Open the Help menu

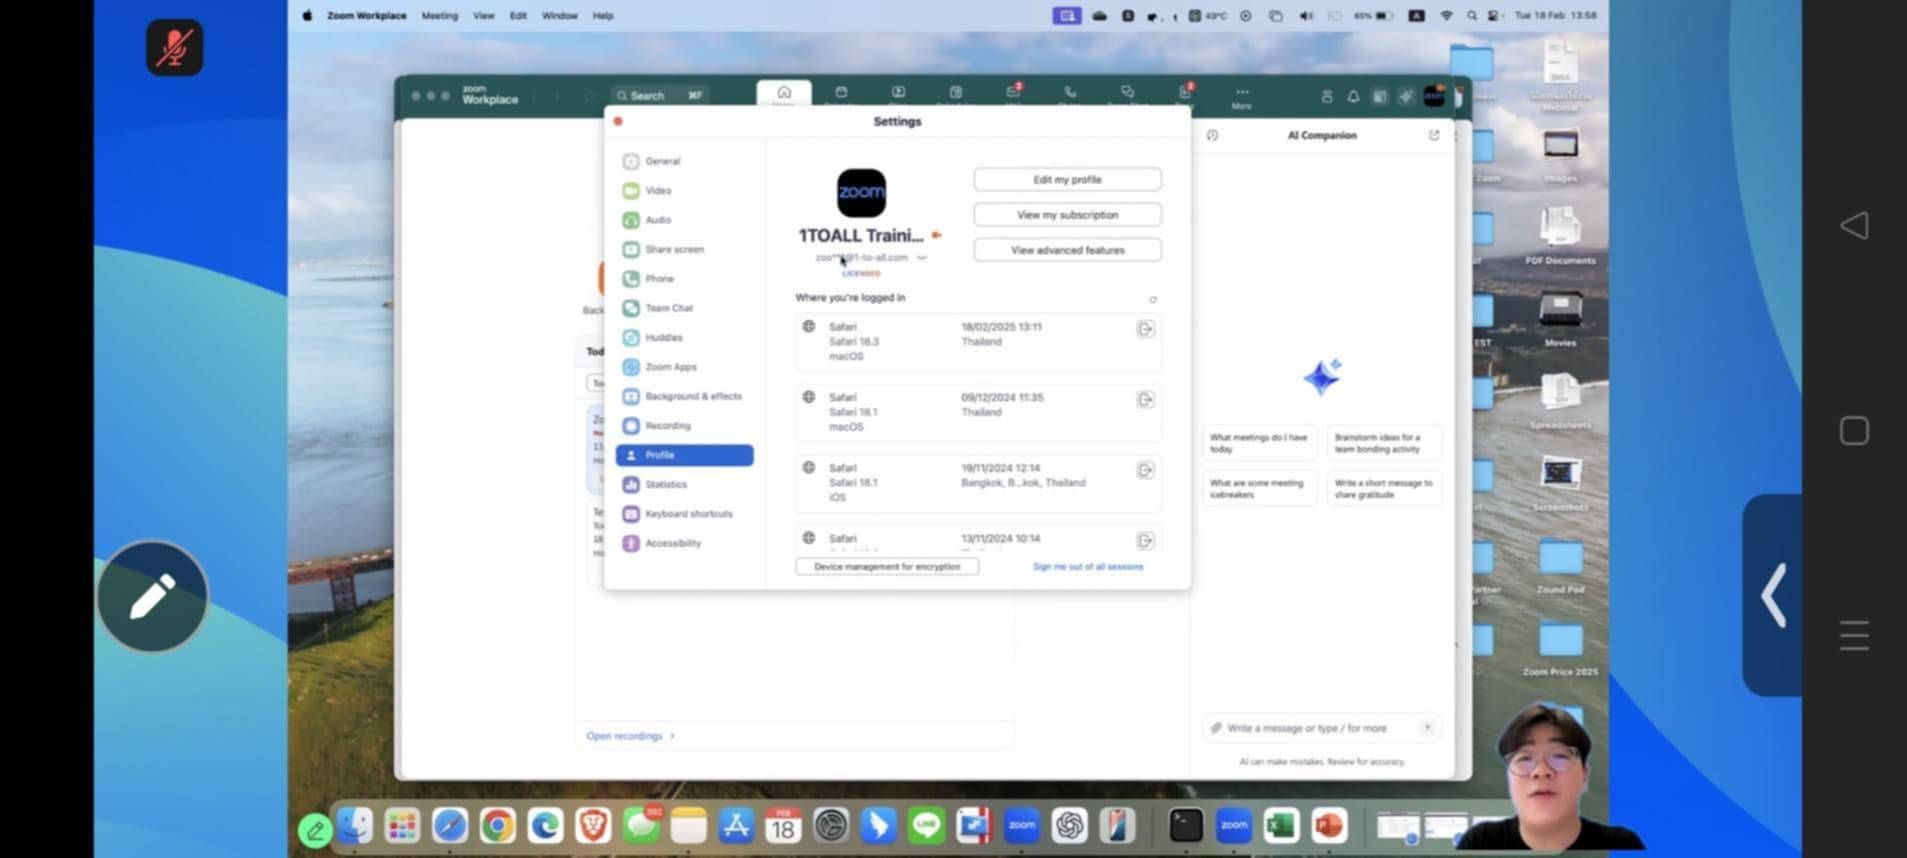tap(602, 16)
